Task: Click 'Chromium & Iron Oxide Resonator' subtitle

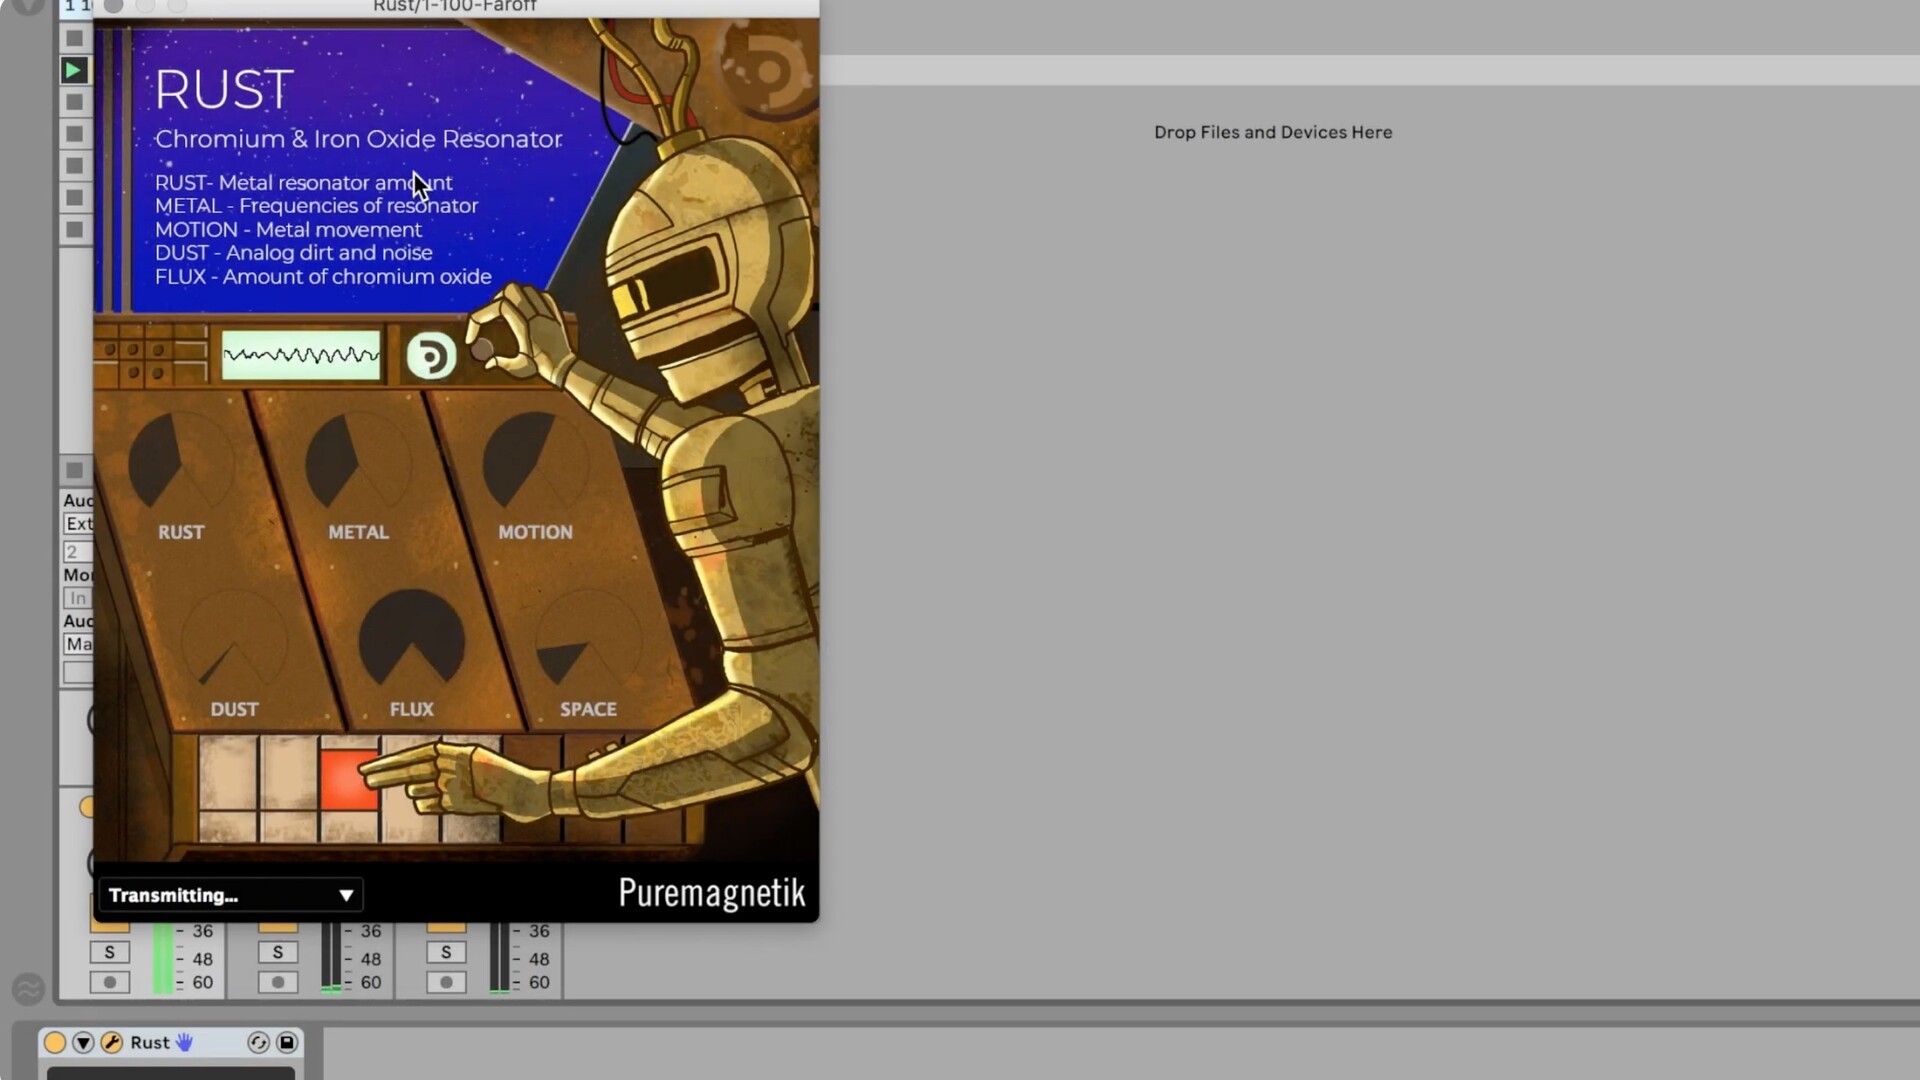Action: pyautogui.click(x=358, y=139)
